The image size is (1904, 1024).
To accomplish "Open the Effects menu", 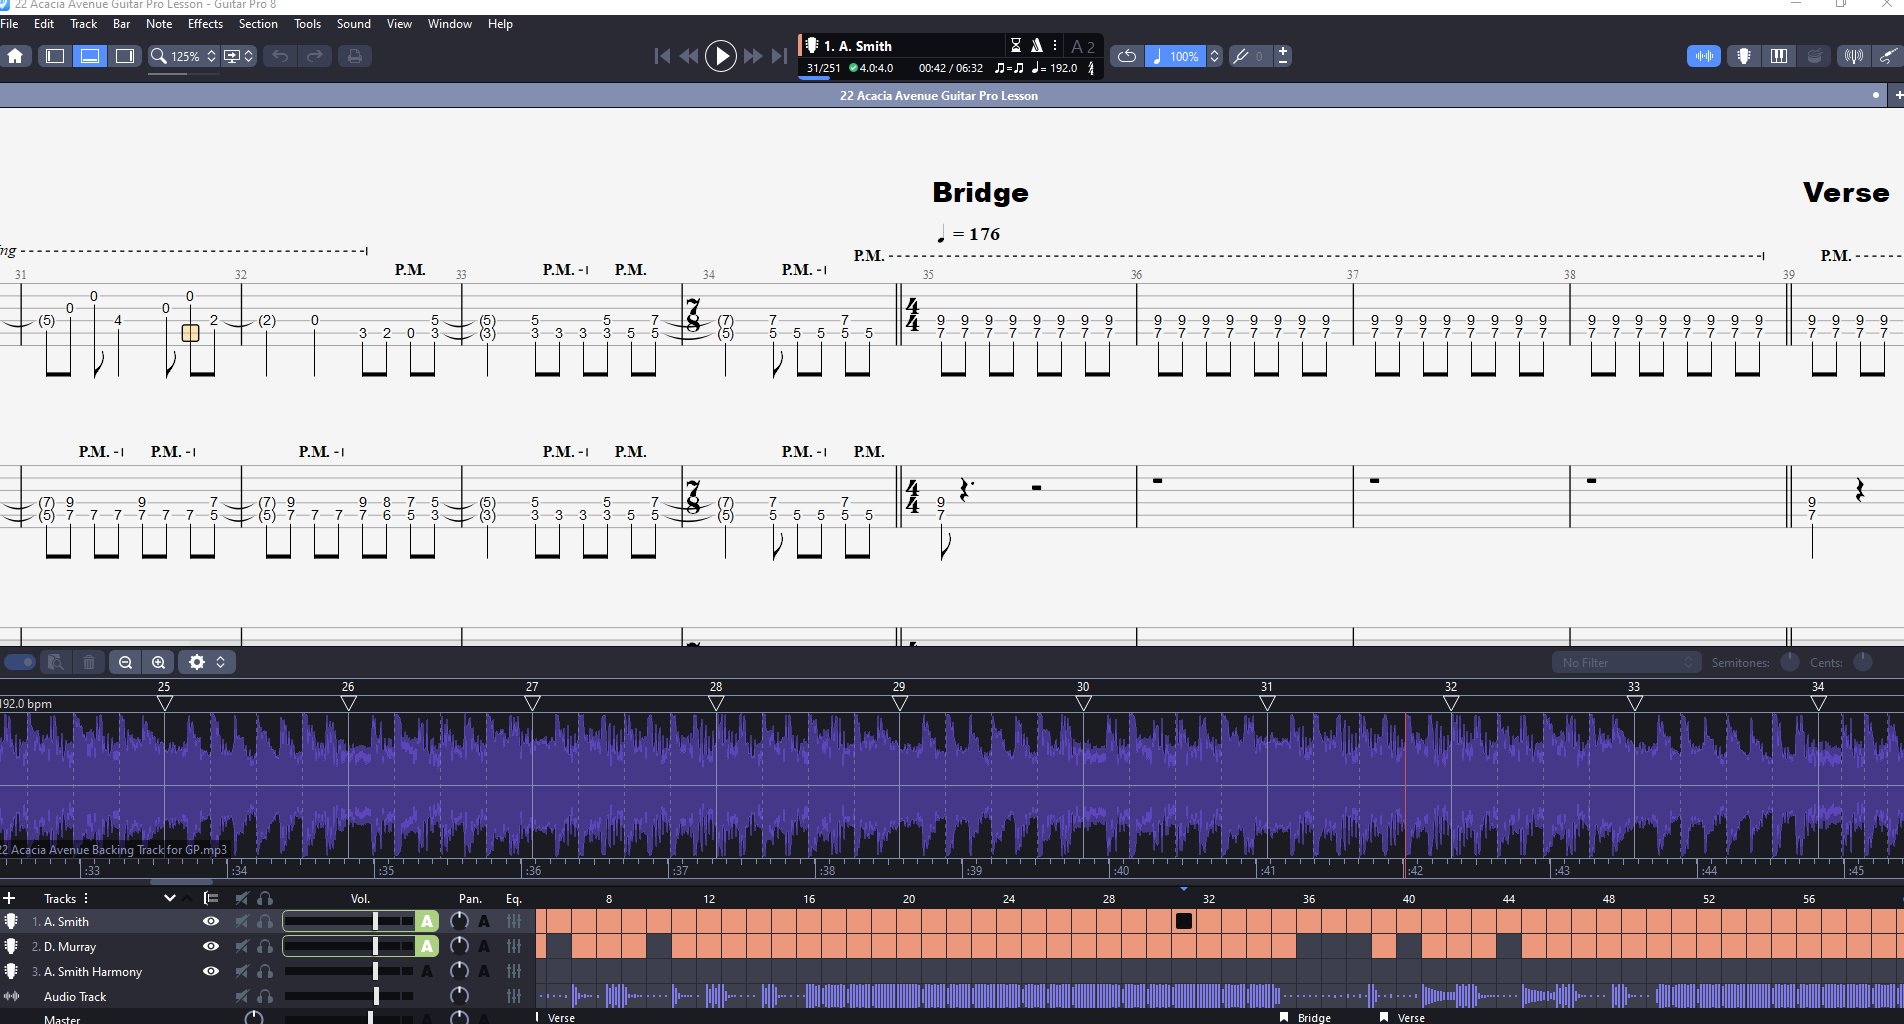I will 205,24.
